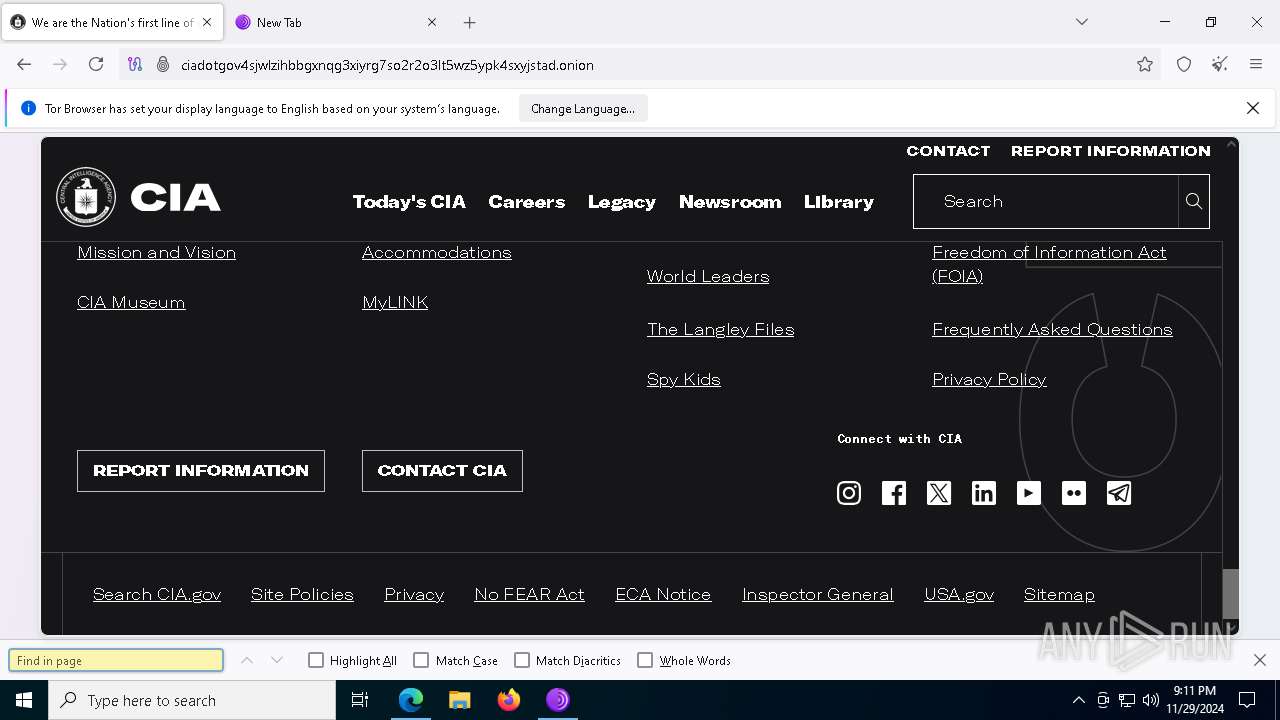Click the page vertical scrollbar thumb
Screen dimensions: 1280x720
click(1230, 594)
